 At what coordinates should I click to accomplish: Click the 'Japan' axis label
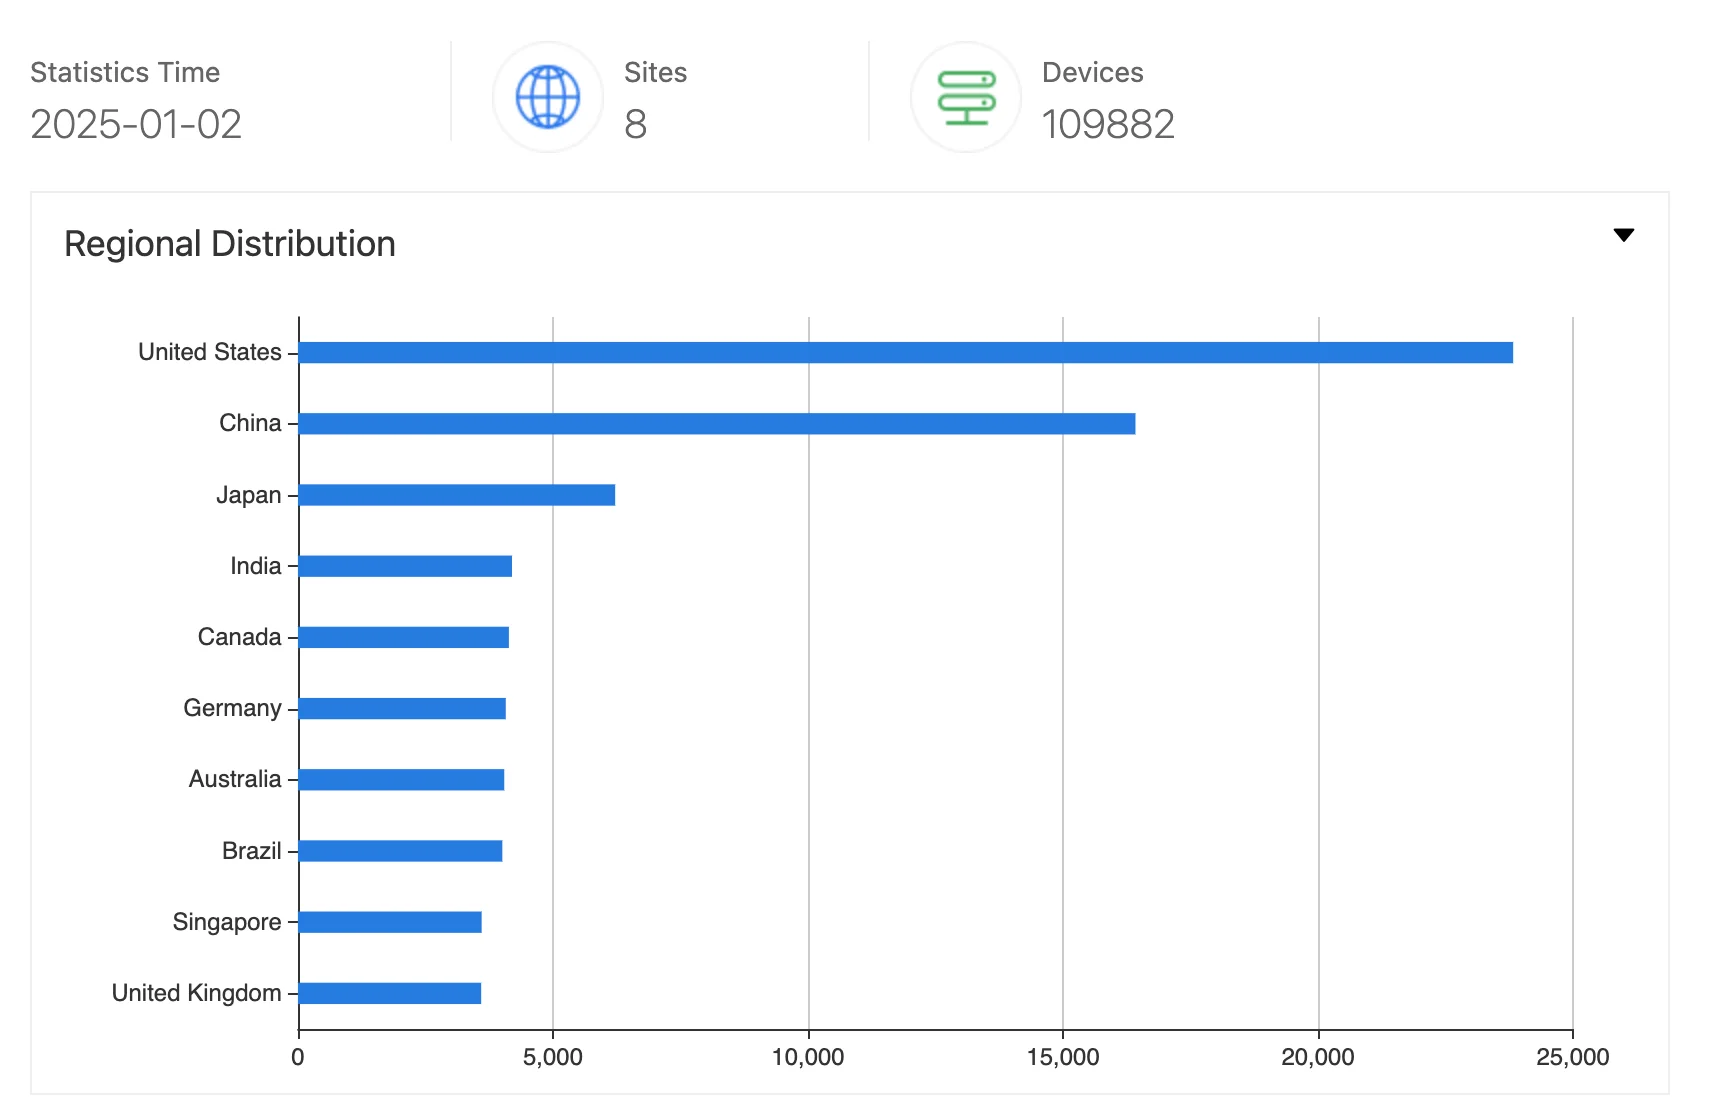pyautogui.click(x=249, y=495)
